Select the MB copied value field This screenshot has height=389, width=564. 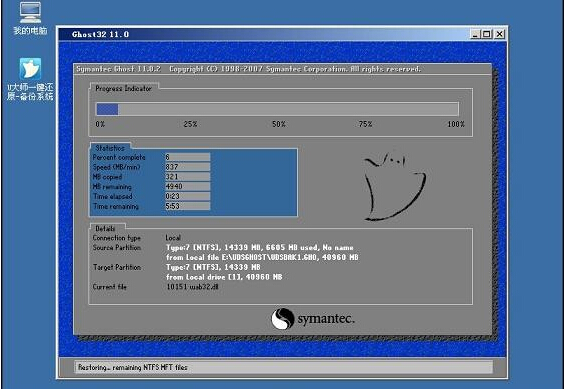tap(187, 176)
